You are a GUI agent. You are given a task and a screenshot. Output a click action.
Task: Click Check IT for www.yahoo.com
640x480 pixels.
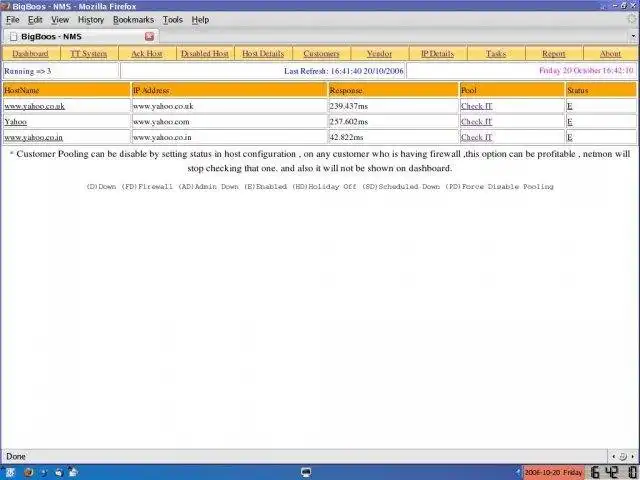pos(476,122)
